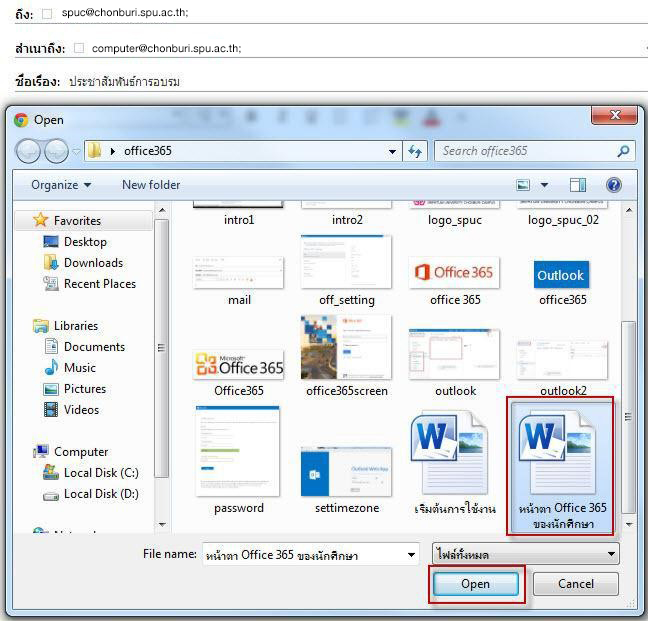
Task: Select the Word document เริ่มต้นการใช้งาน
Action: pos(455,463)
